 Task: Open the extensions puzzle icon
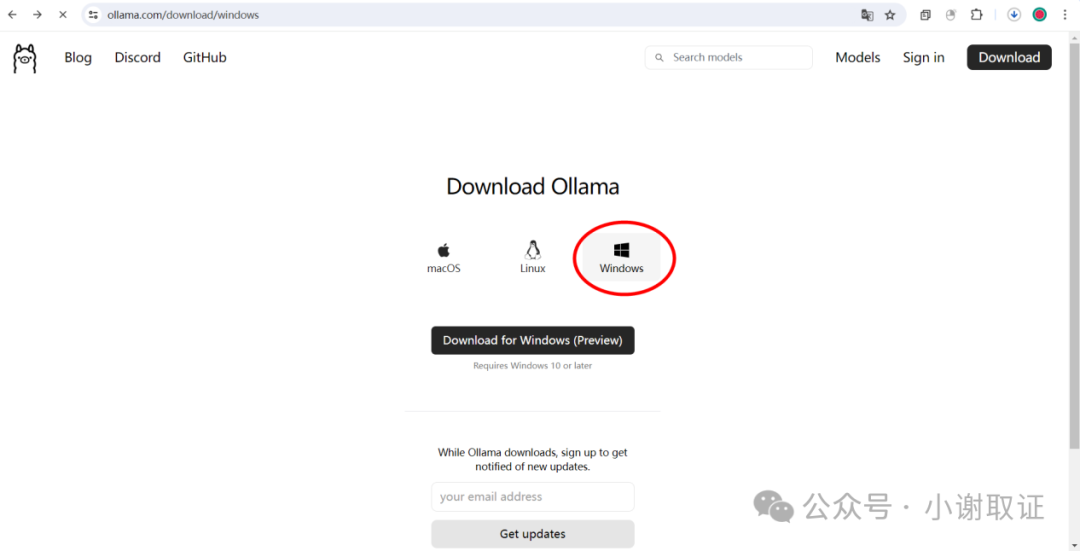976,14
